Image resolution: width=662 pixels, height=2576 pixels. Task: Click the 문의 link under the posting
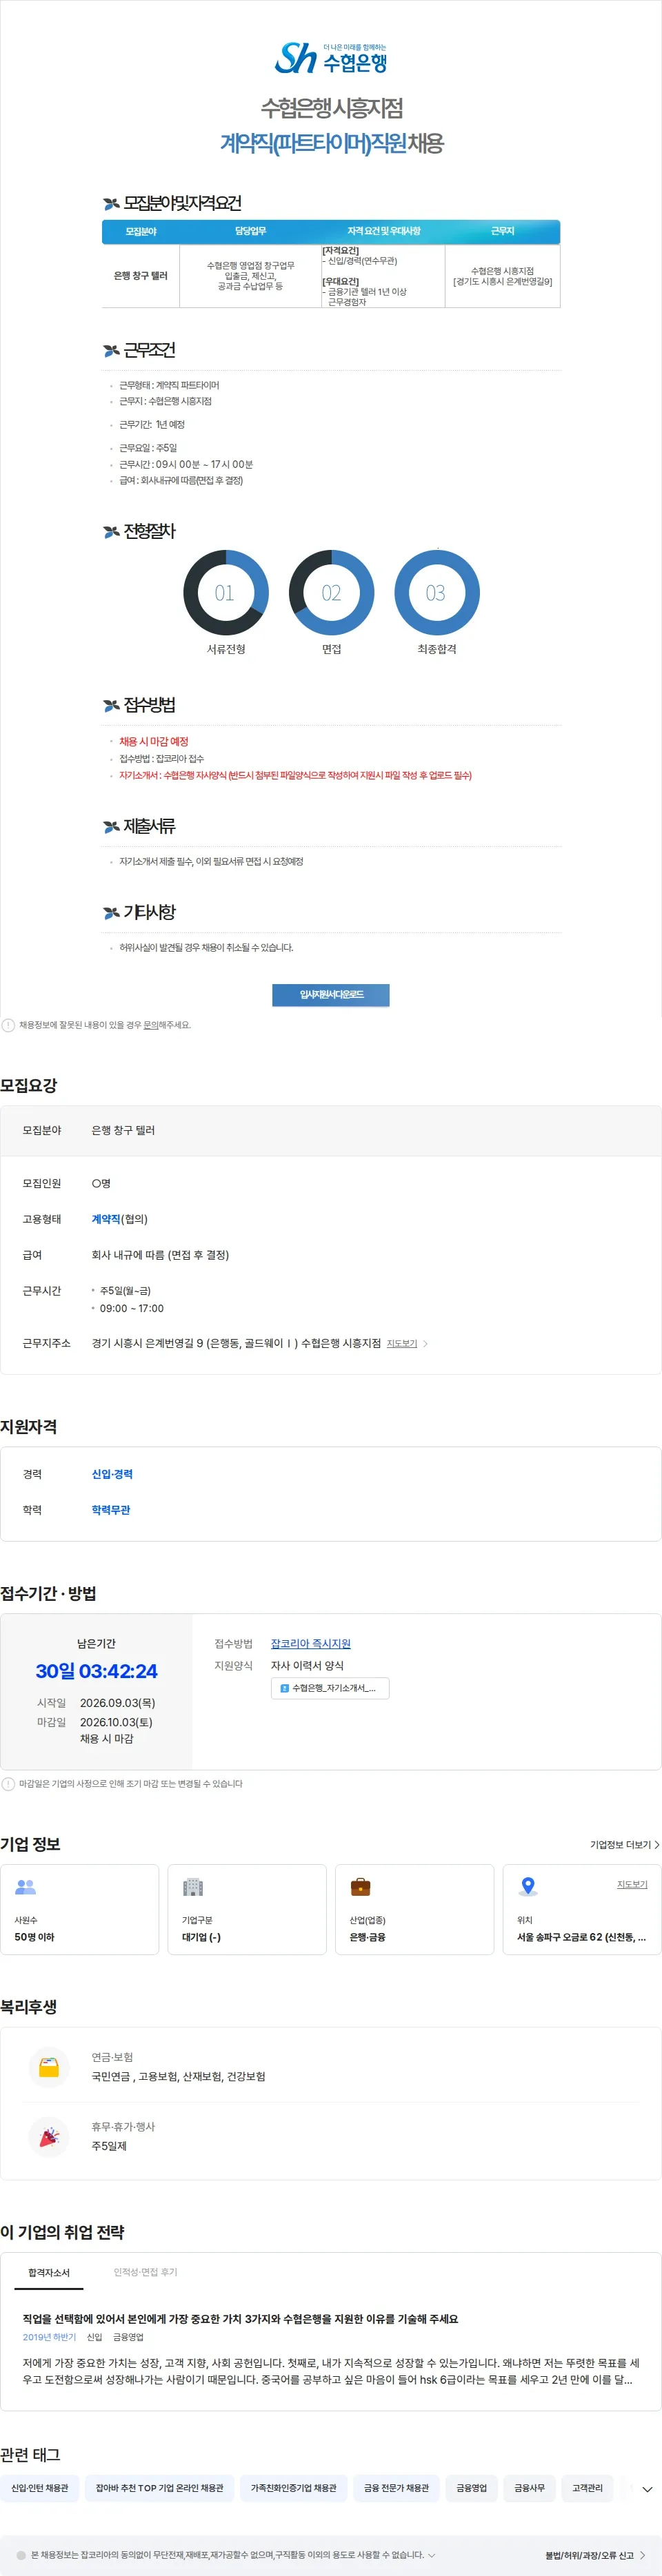pos(150,1025)
